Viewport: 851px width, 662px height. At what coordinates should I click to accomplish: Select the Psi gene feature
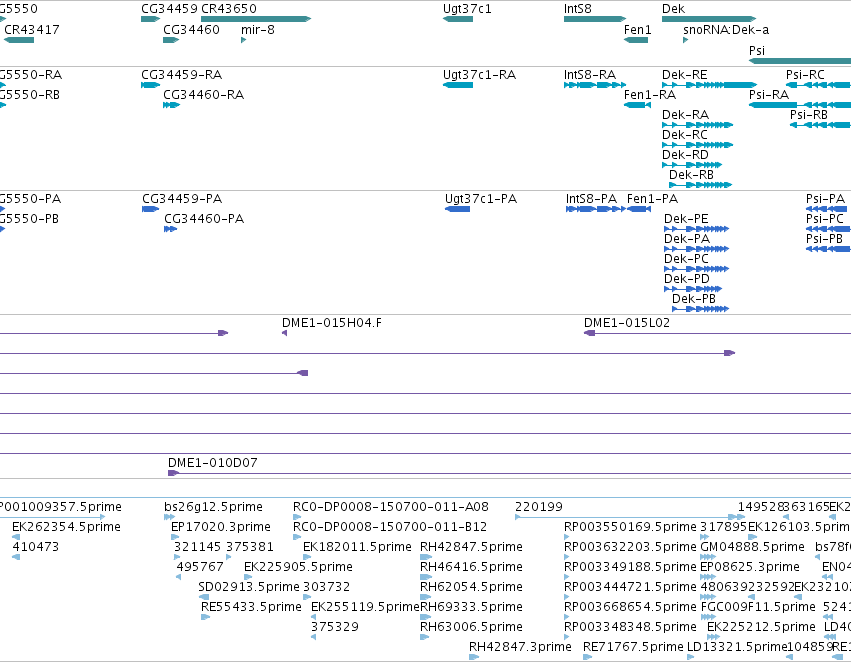(800, 61)
